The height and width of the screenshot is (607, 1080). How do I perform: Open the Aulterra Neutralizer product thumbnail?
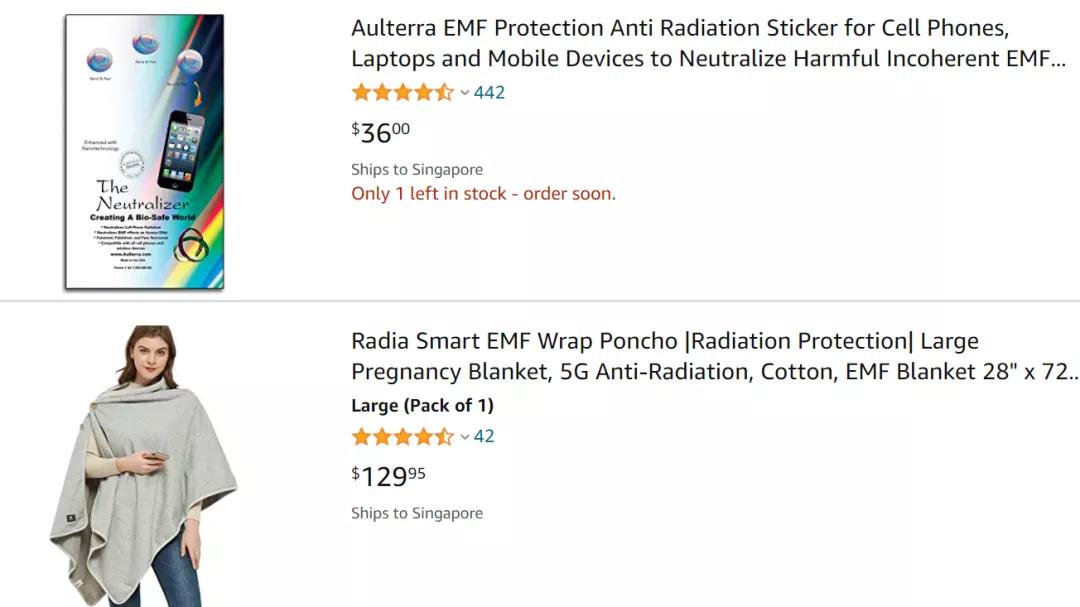pyautogui.click(x=144, y=152)
